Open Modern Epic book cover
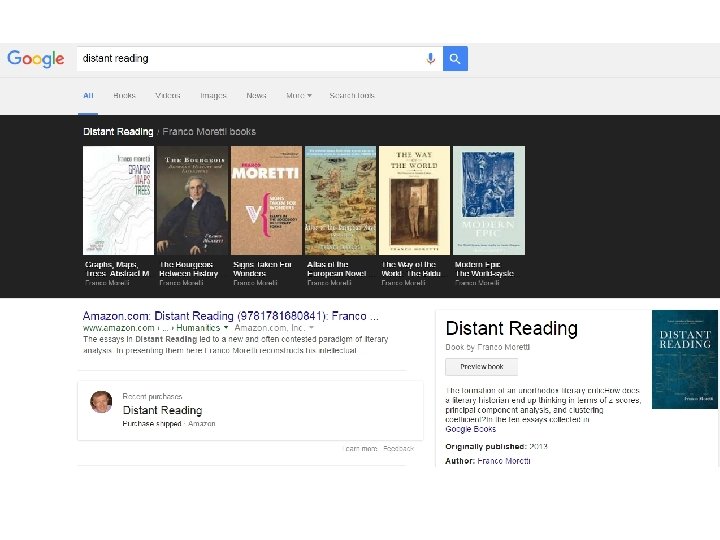The width and height of the screenshot is (720, 540). coord(489,200)
